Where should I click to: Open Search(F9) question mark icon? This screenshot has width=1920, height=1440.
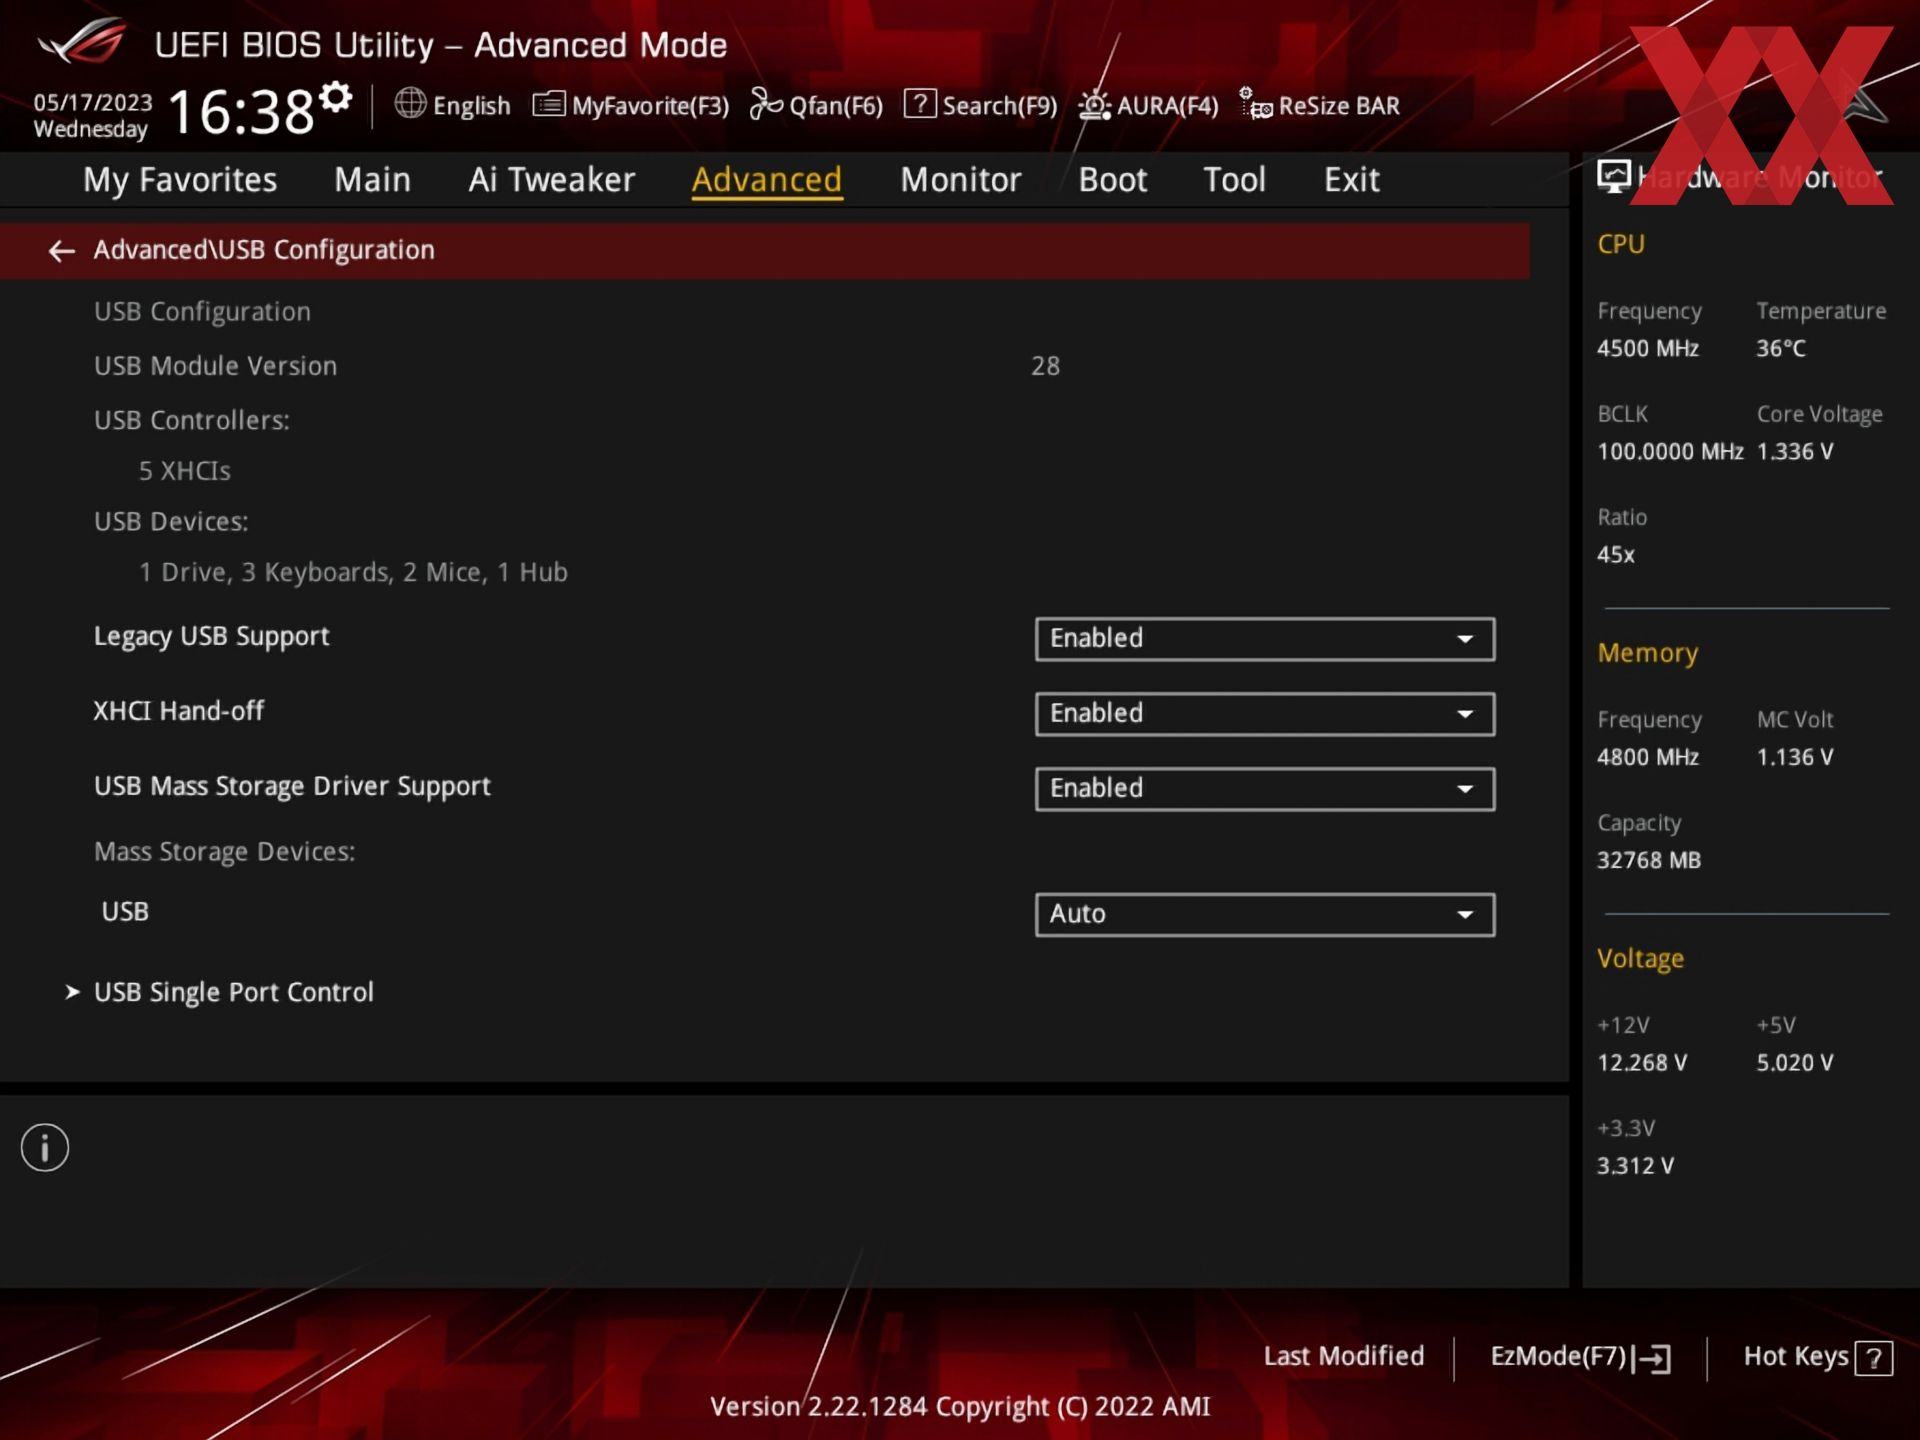tap(919, 104)
